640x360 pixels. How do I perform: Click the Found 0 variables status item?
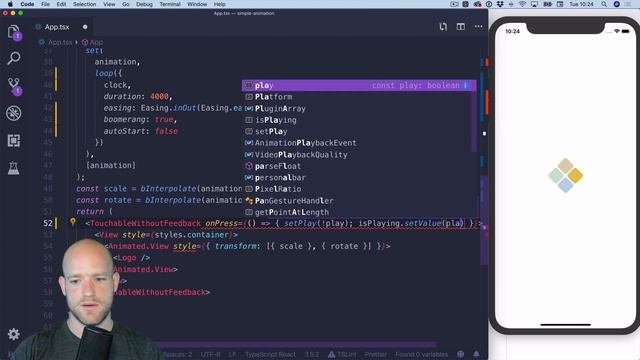click(x=421, y=354)
